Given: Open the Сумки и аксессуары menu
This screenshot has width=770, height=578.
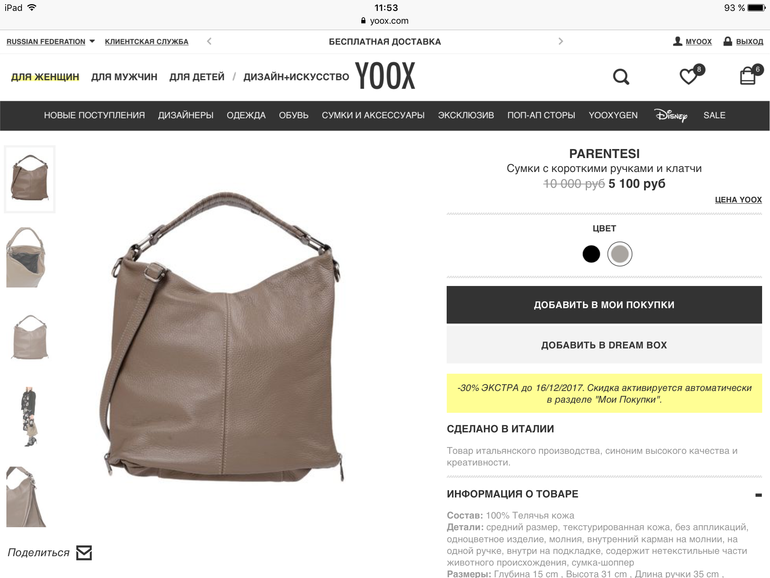Looking at the screenshot, I should click(x=373, y=115).
